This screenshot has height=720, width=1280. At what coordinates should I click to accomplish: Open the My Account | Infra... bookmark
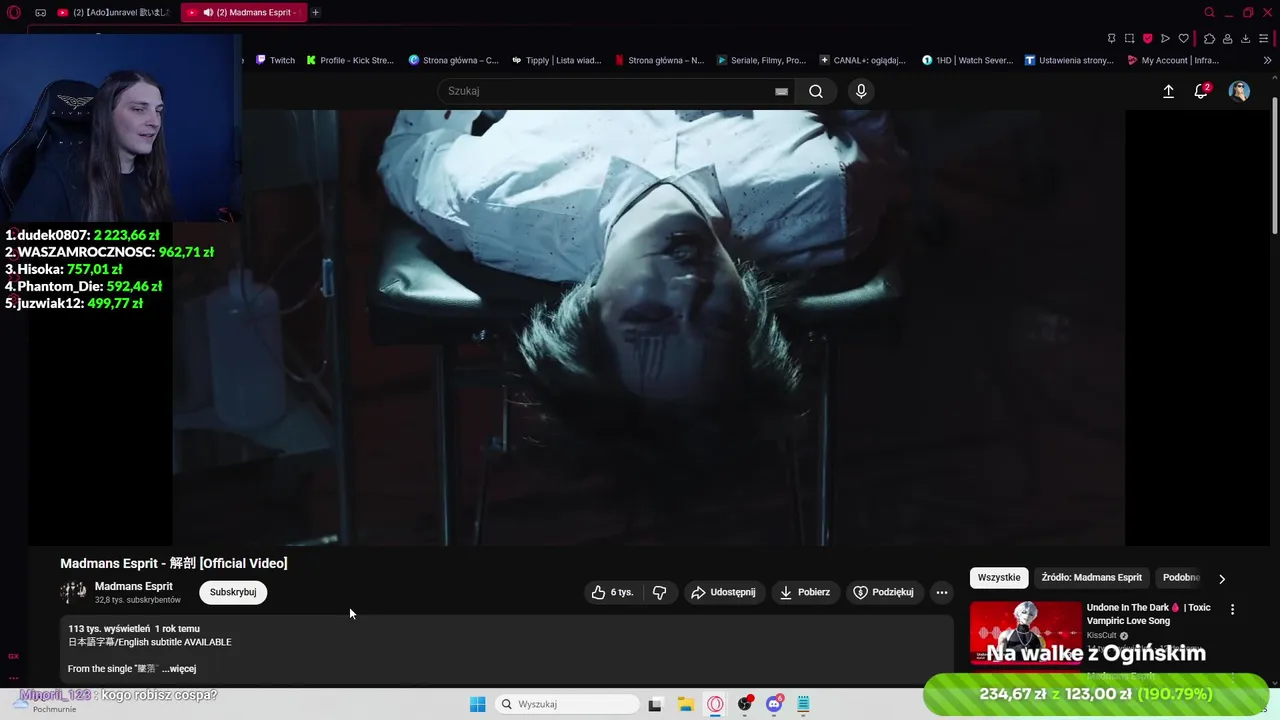pyautogui.click(x=1173, y=60)
